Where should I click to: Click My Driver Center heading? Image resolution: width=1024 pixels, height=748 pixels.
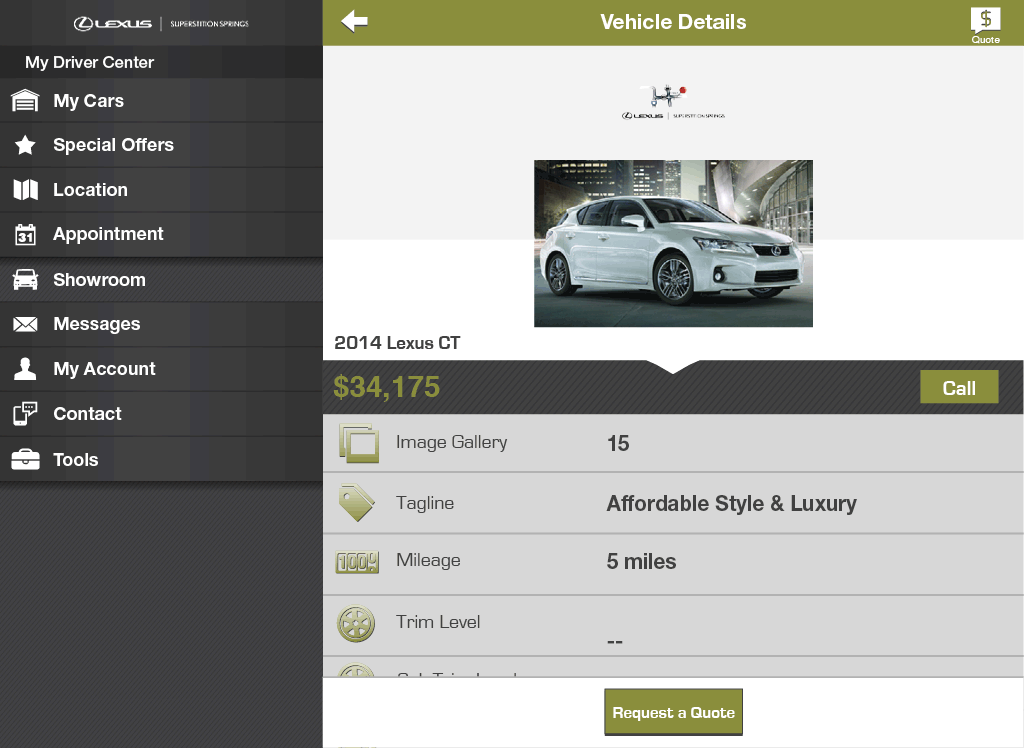(89, 63)
